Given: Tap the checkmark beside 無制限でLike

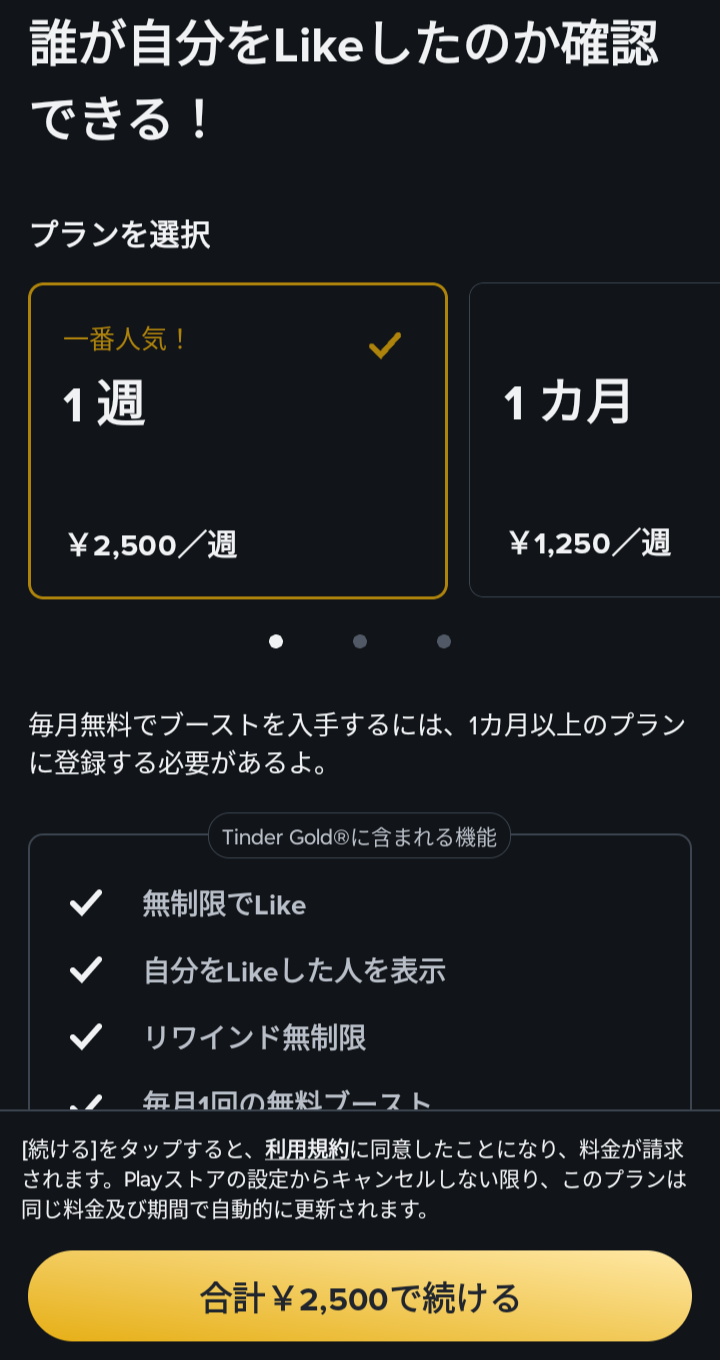Looking at the screenshot, I should click(86, 904).
